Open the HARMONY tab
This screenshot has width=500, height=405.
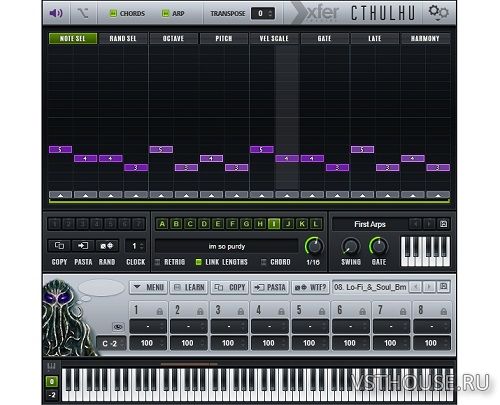(x=425, y=38)
